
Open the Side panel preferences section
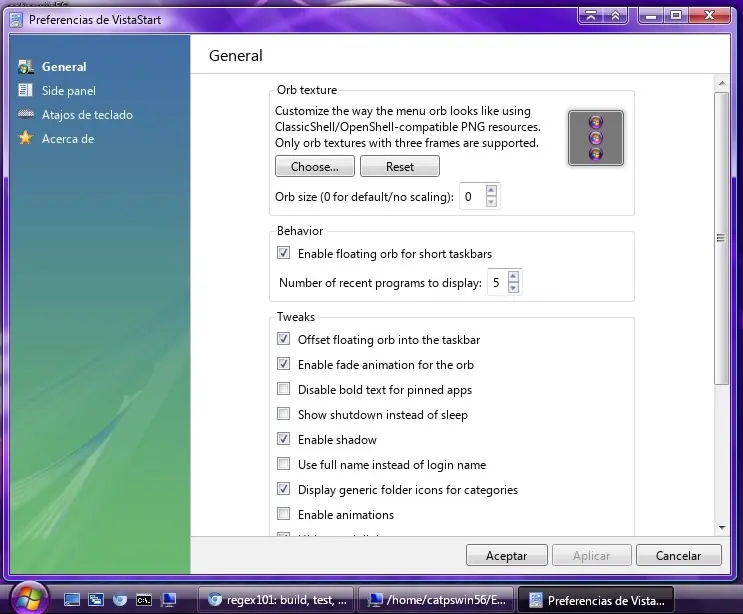[x=57, y=90]
